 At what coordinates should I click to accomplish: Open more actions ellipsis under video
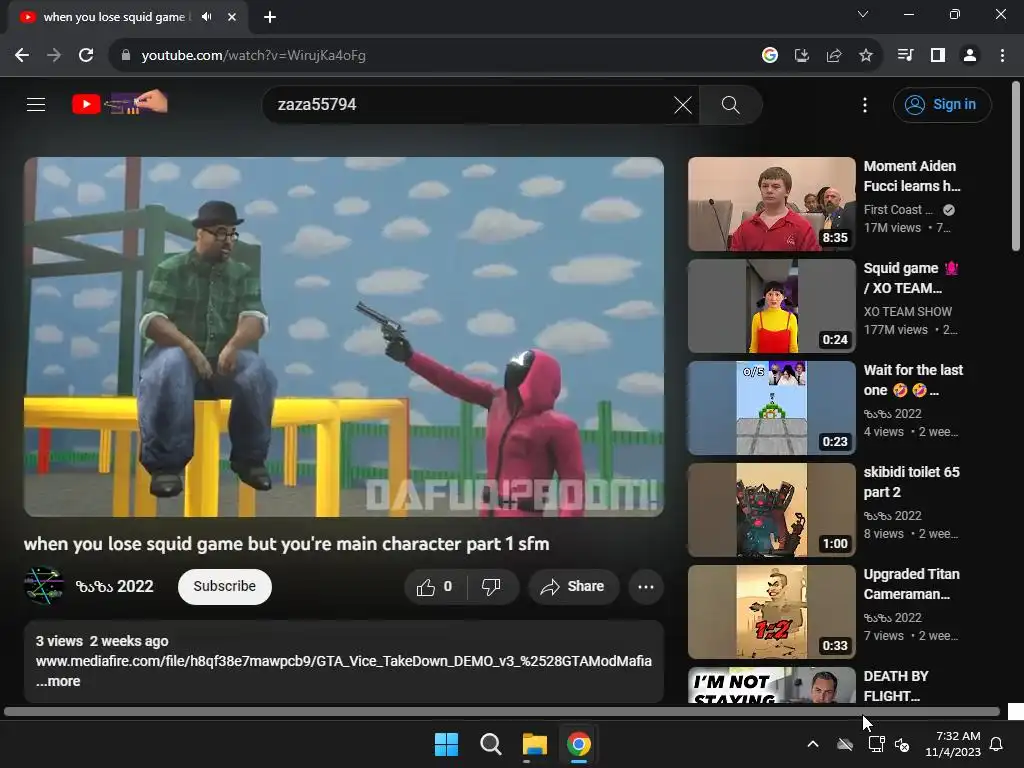(646, 586)
